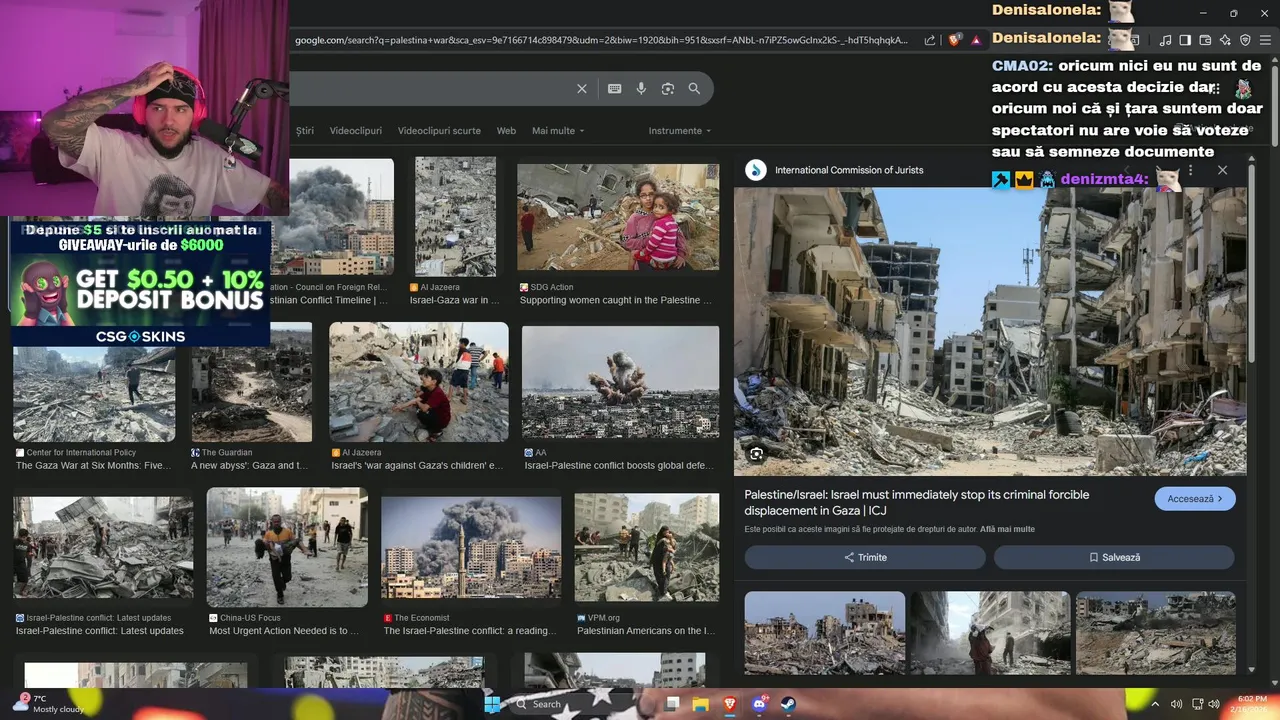
Task: Open the weather widget showing 7°C
Action: pos(48,704)
